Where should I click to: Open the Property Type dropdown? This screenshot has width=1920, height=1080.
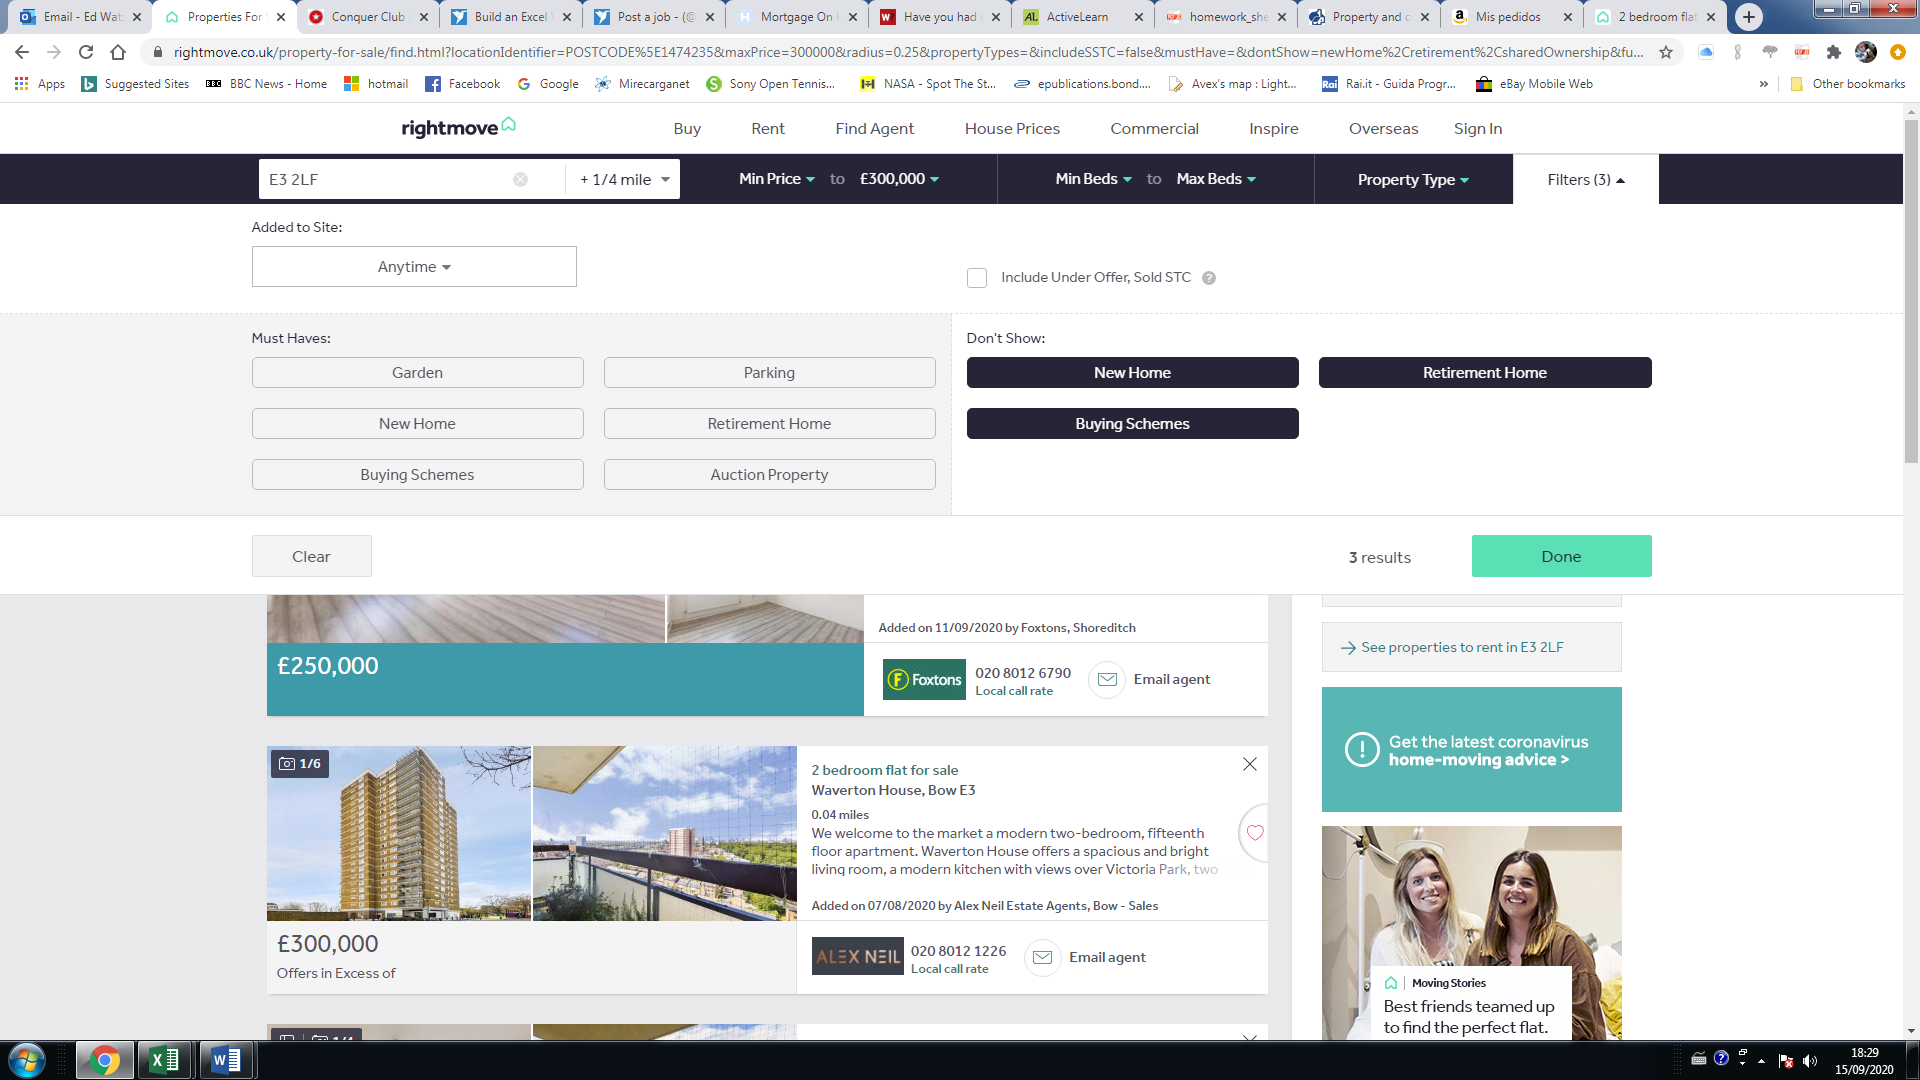pyautogui.click(x=1413, y=179)
